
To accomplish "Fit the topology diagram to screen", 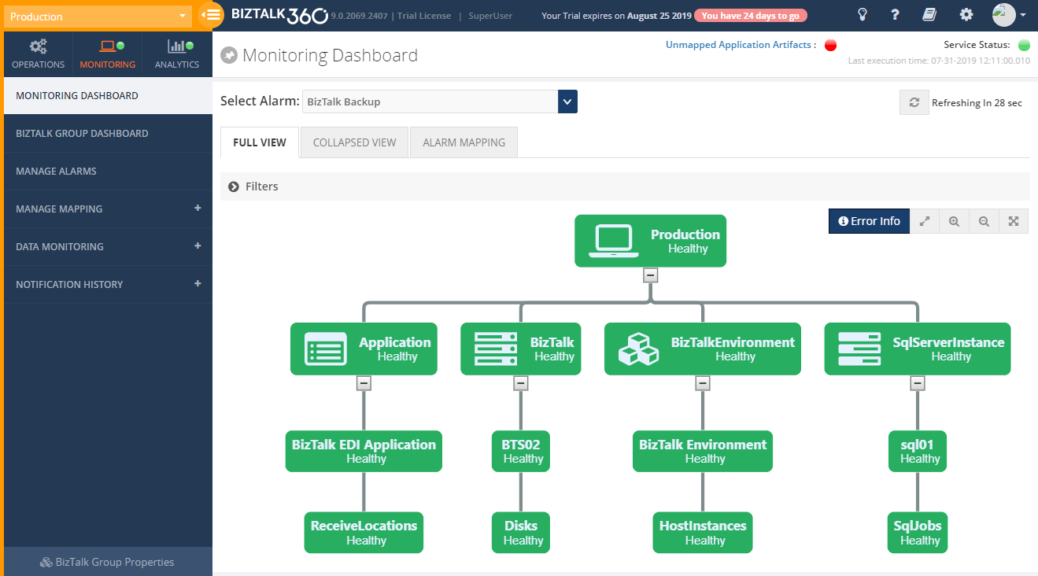I will point(1013,221).
